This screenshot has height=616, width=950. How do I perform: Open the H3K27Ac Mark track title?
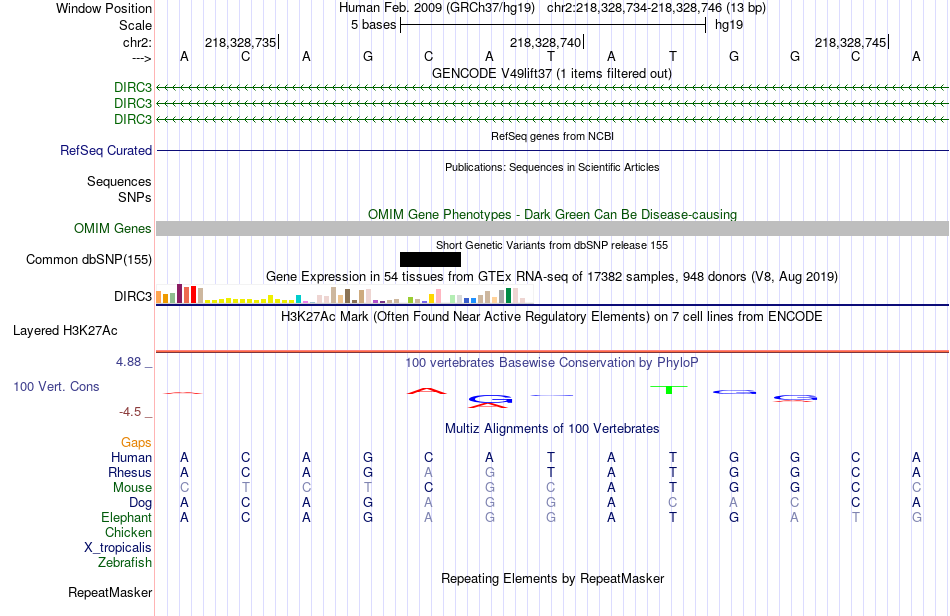(x=552, y=316)
